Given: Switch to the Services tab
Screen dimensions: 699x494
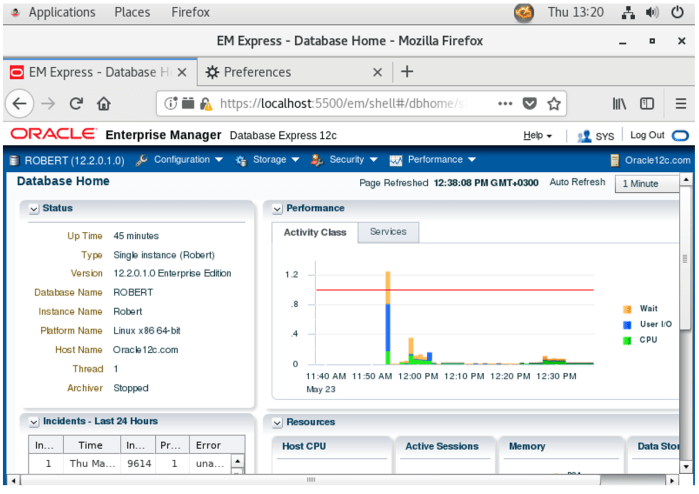Looking at the screenshot, I should pos(388,232).
